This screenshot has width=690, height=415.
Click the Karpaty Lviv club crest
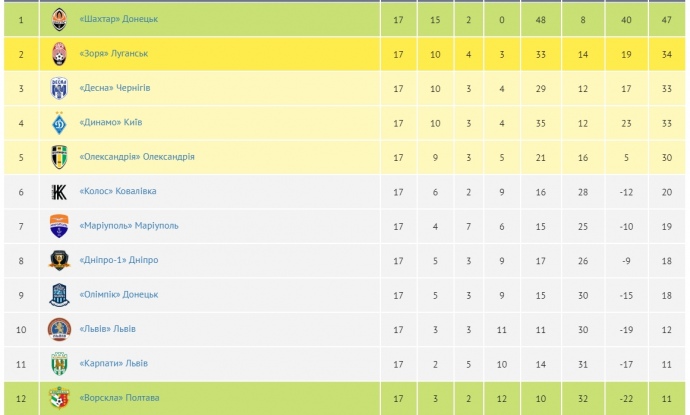59,363
